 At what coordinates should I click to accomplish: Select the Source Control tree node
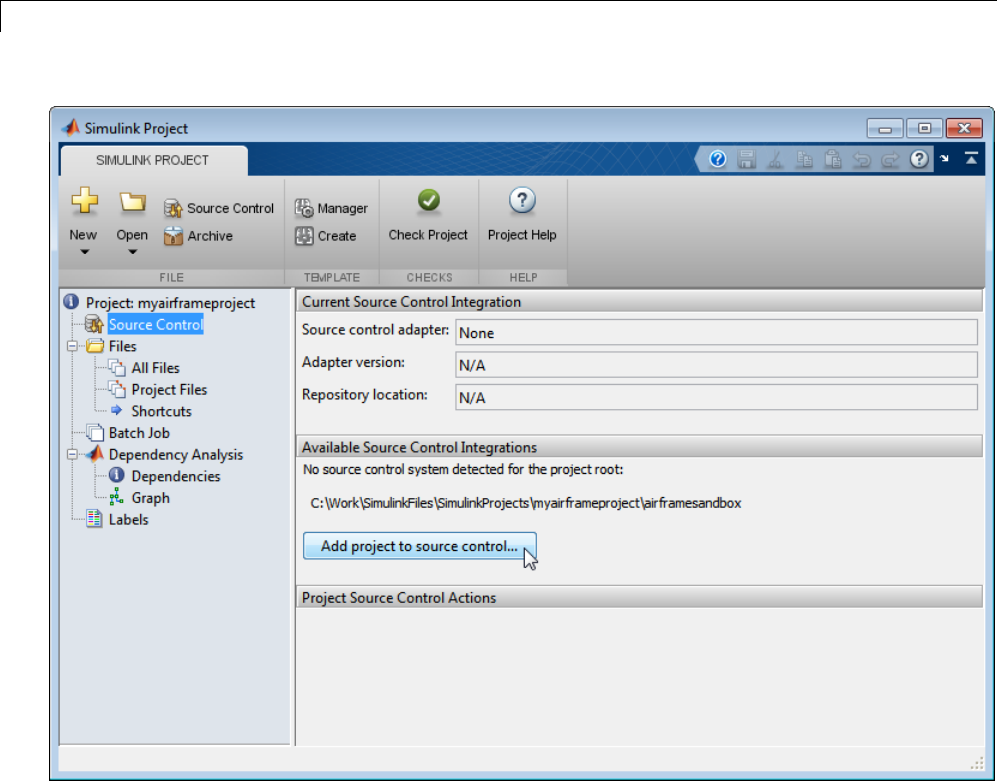tap(156, 324)
